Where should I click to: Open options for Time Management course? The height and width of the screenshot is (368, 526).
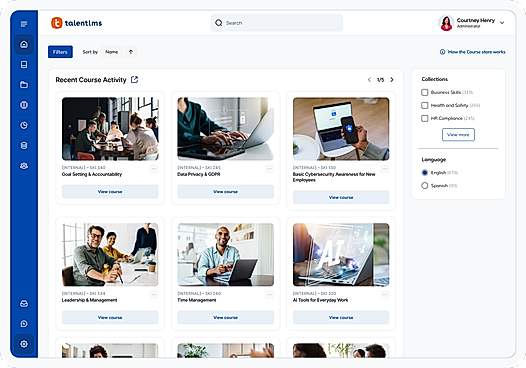pyautogui.click(x=269, y=295)
